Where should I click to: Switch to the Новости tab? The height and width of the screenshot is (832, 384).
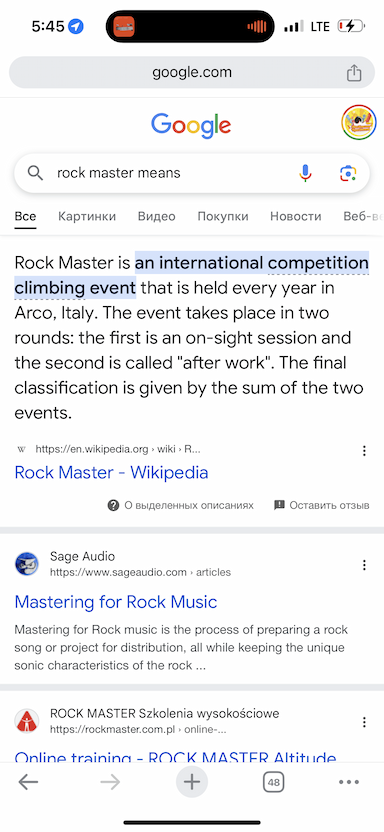pos(295,216)
